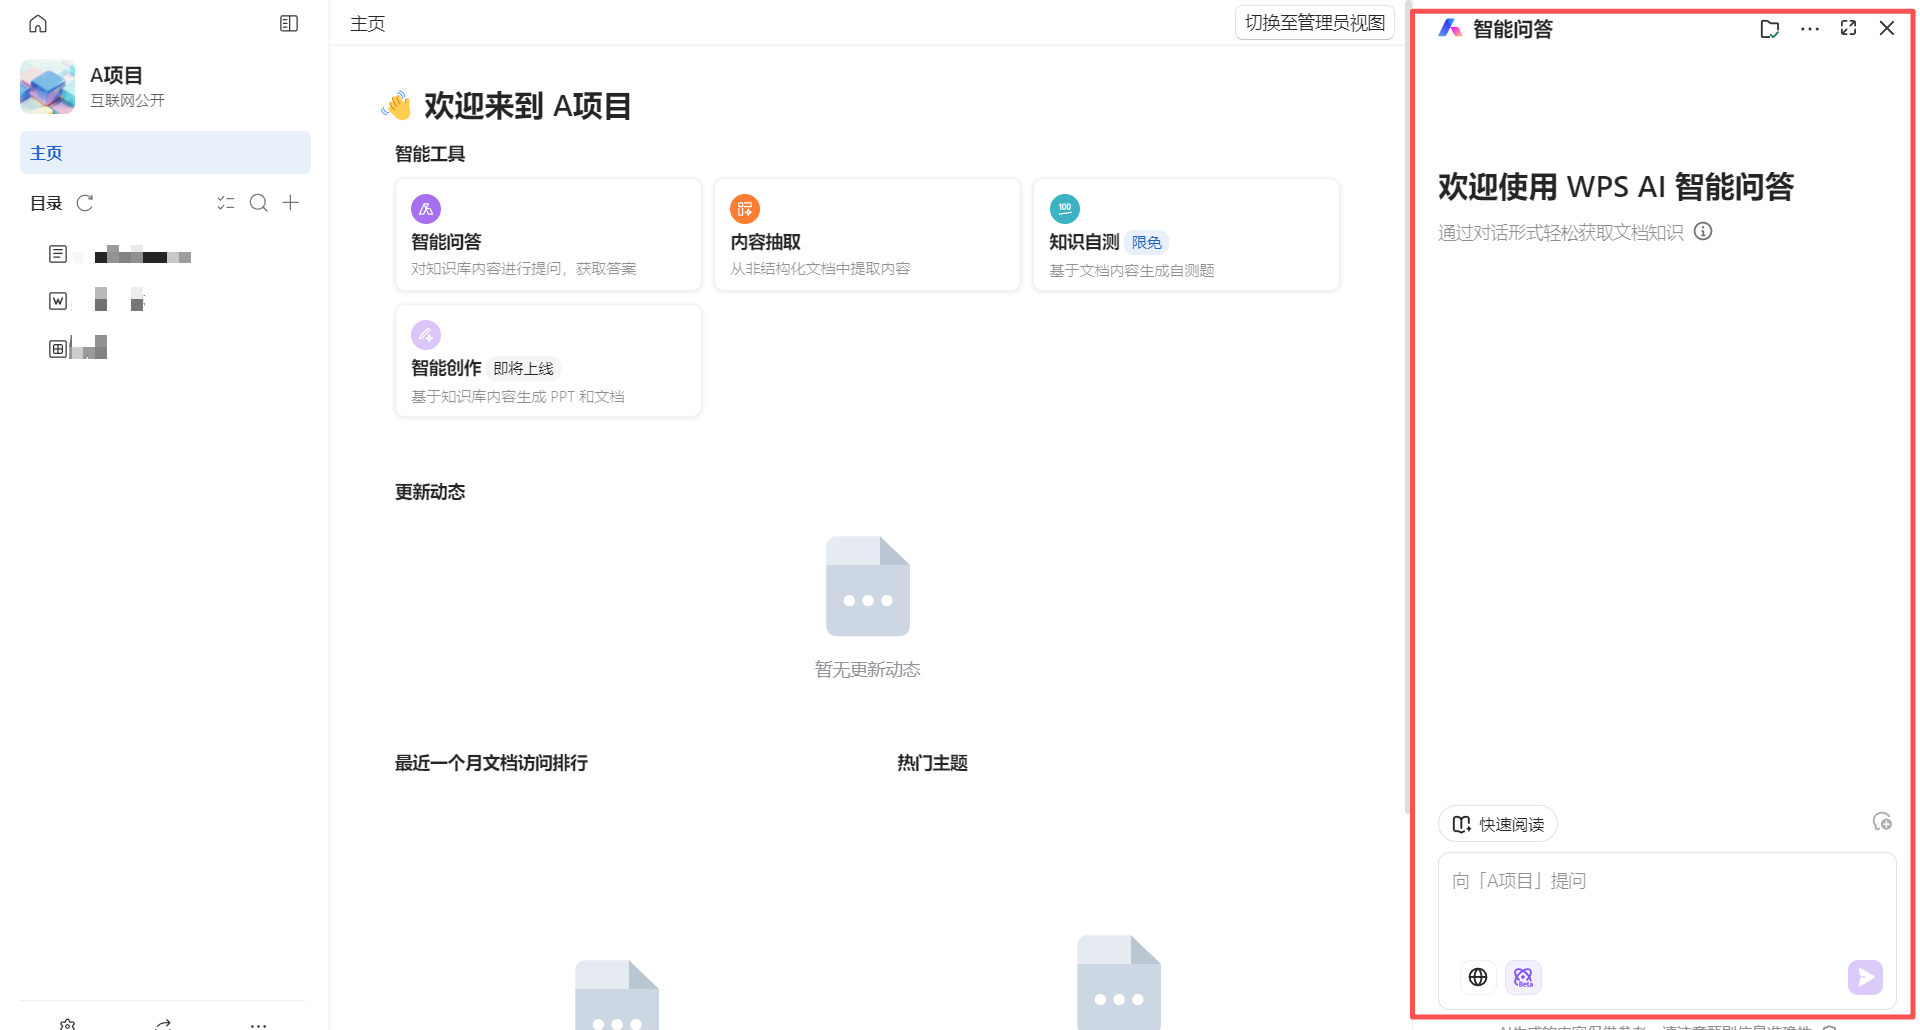The width and height of the screenshot is (1920, 1030).
Task: Select 主页 in the left sidebar
Action: click(165, 153)
